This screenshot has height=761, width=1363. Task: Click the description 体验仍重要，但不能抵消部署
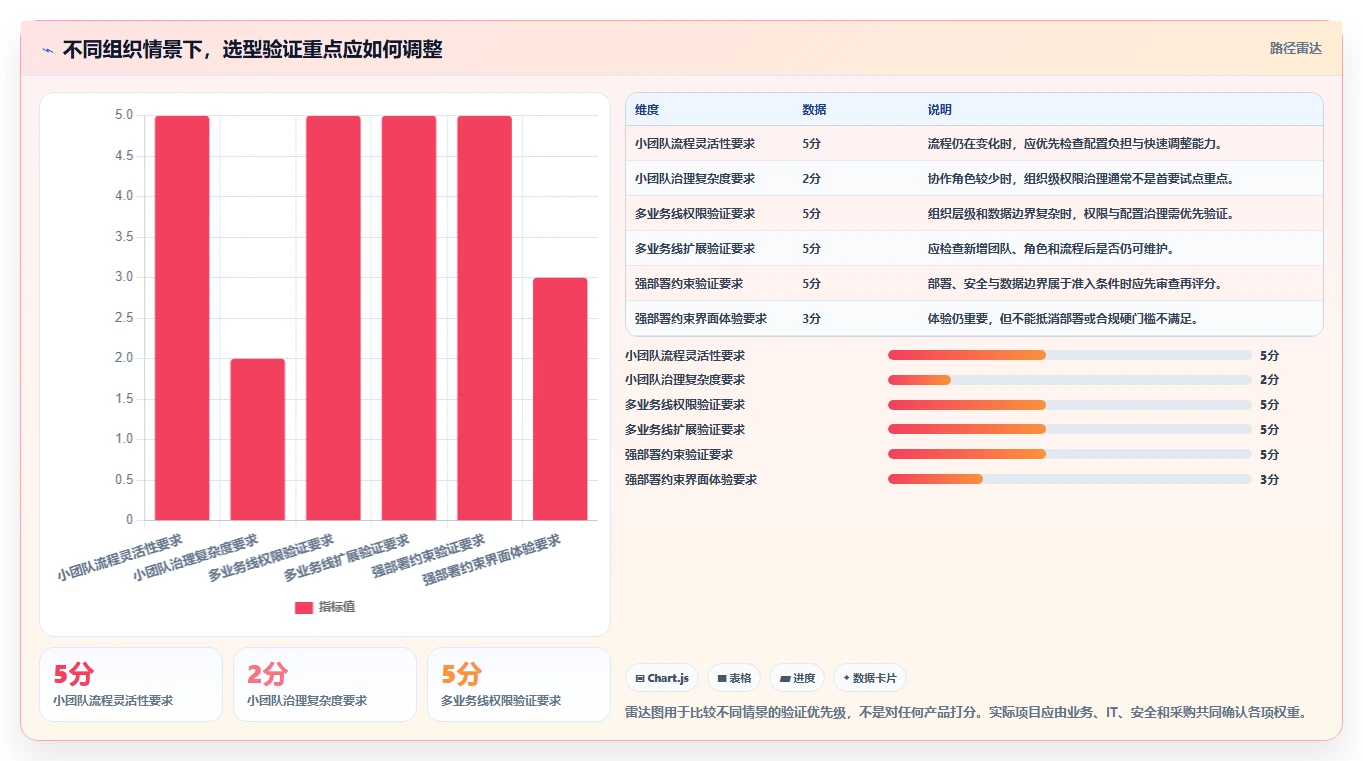[1063, 319]
